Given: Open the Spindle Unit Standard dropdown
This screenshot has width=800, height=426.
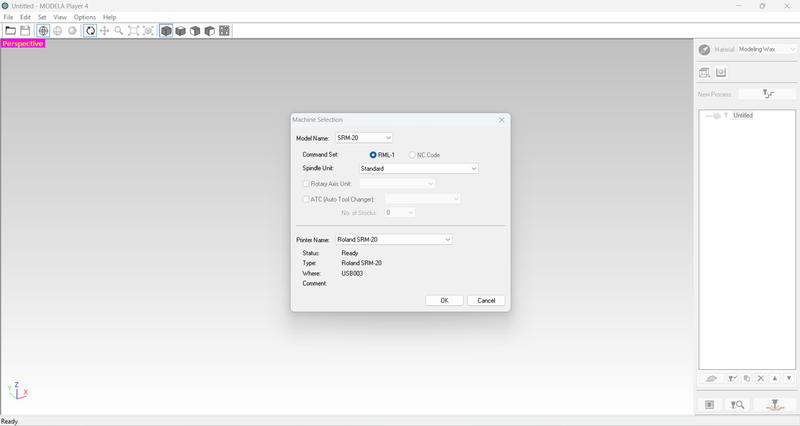Looking at the screenshot, I should (x=418, y=168).
